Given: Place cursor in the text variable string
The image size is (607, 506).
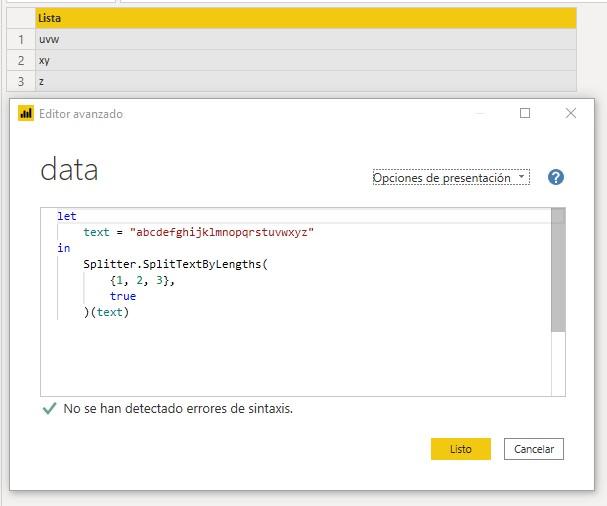Looking at the screenshot, I should pyautogui.click(x=222, y=232).
